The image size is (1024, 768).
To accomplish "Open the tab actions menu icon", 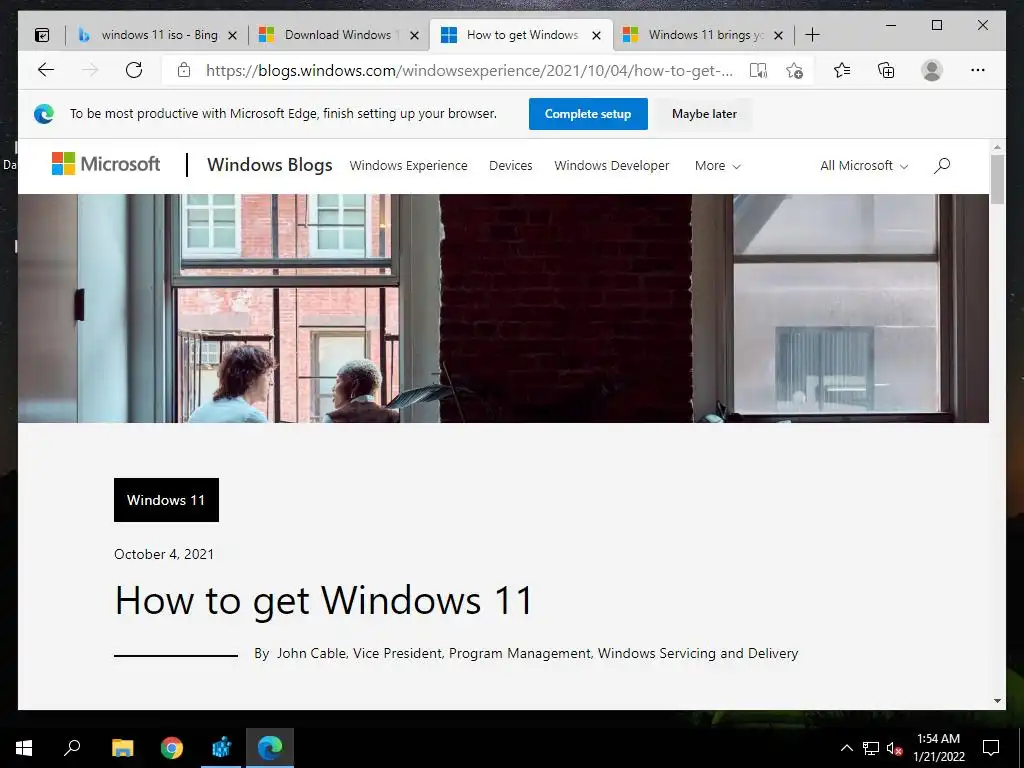I will click(42, 35).
